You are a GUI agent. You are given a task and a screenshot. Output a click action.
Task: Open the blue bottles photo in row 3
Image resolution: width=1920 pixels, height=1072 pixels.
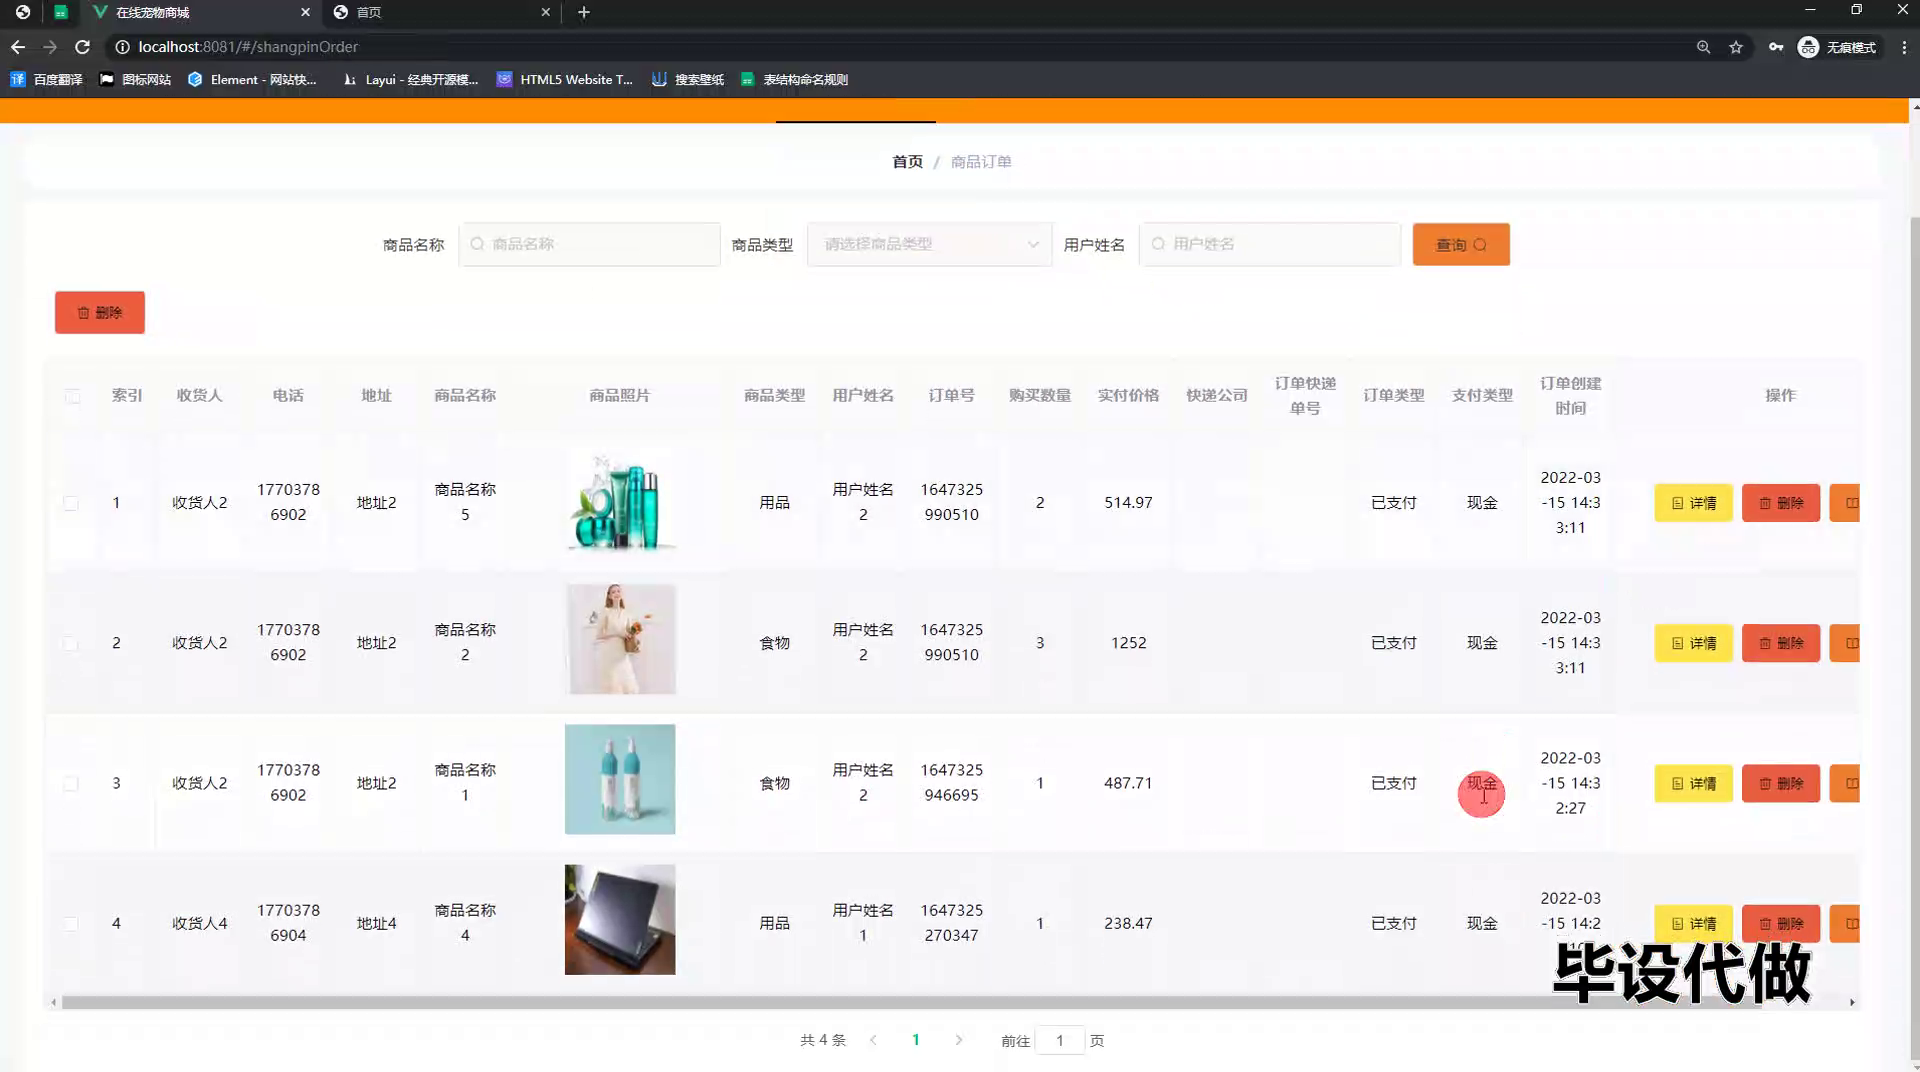[x=620, y=779]
